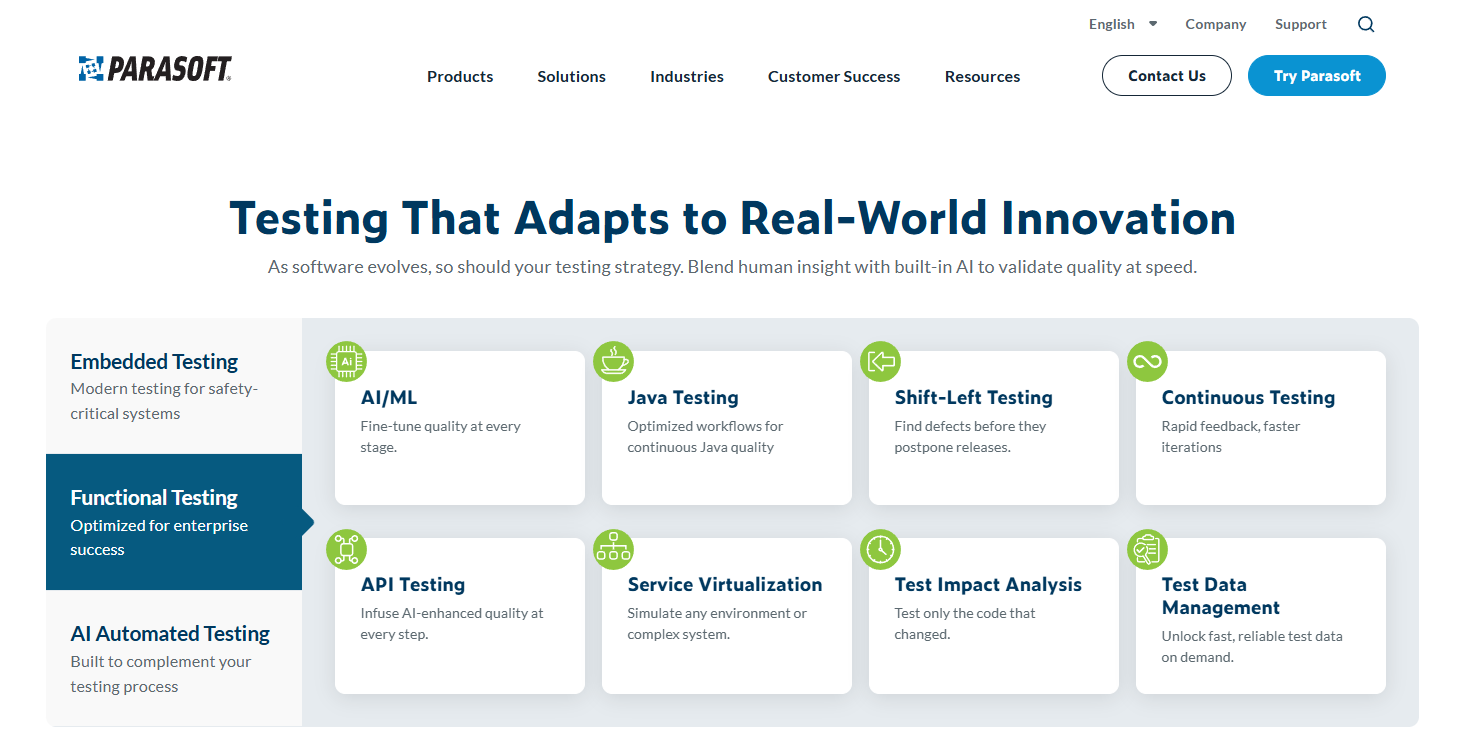Click 'Optimized for enterprise success' text
Viewport: 1458px width, 747px height.
coord(159,537)
